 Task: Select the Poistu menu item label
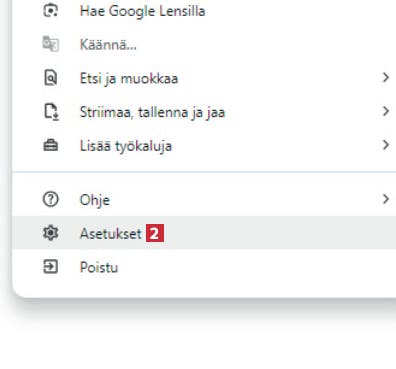click(x=99, y=267)
